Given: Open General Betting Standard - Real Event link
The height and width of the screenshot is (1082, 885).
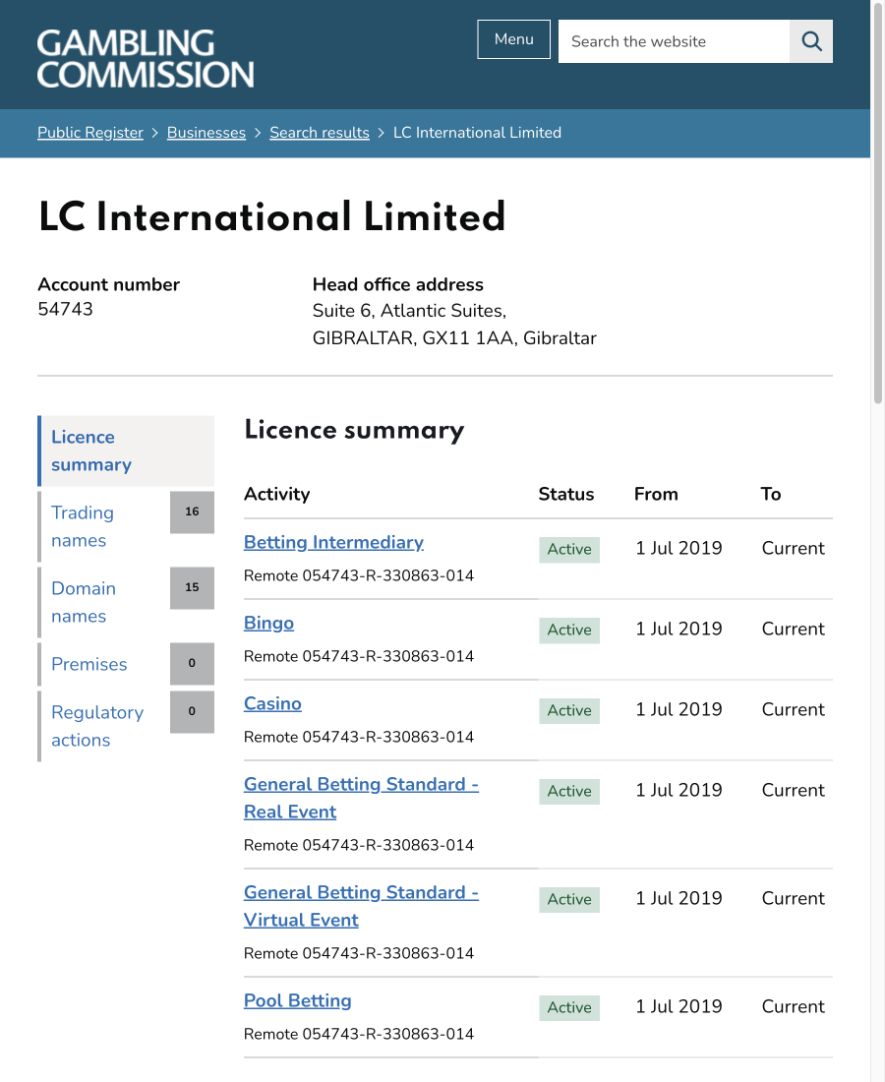Looking at the screenshot, I should (x=361, y=798).
